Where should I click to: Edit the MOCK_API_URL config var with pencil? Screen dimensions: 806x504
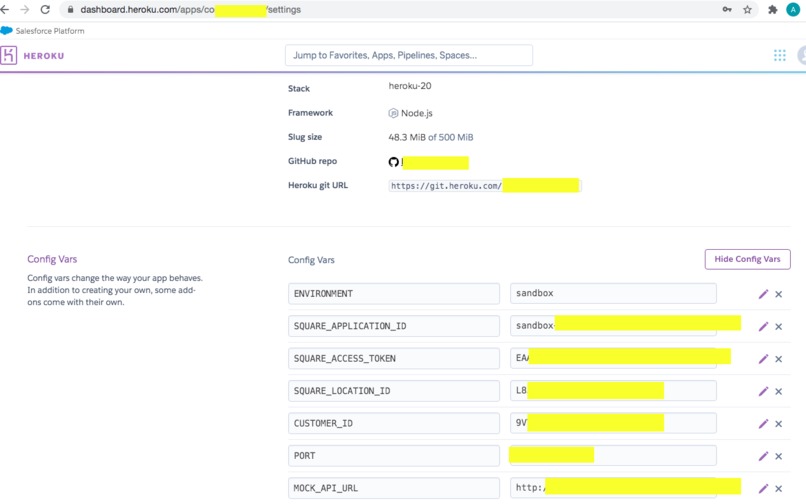pos(763,488)
